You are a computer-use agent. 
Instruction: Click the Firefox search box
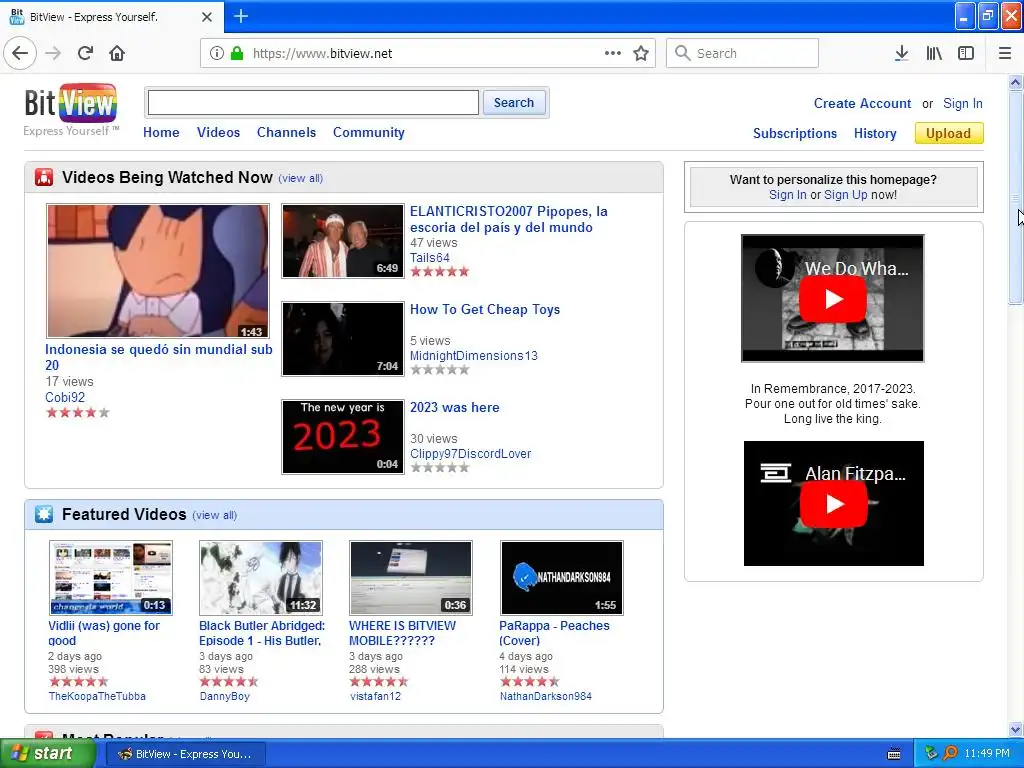pyautogui.click(x=743, y=54)
